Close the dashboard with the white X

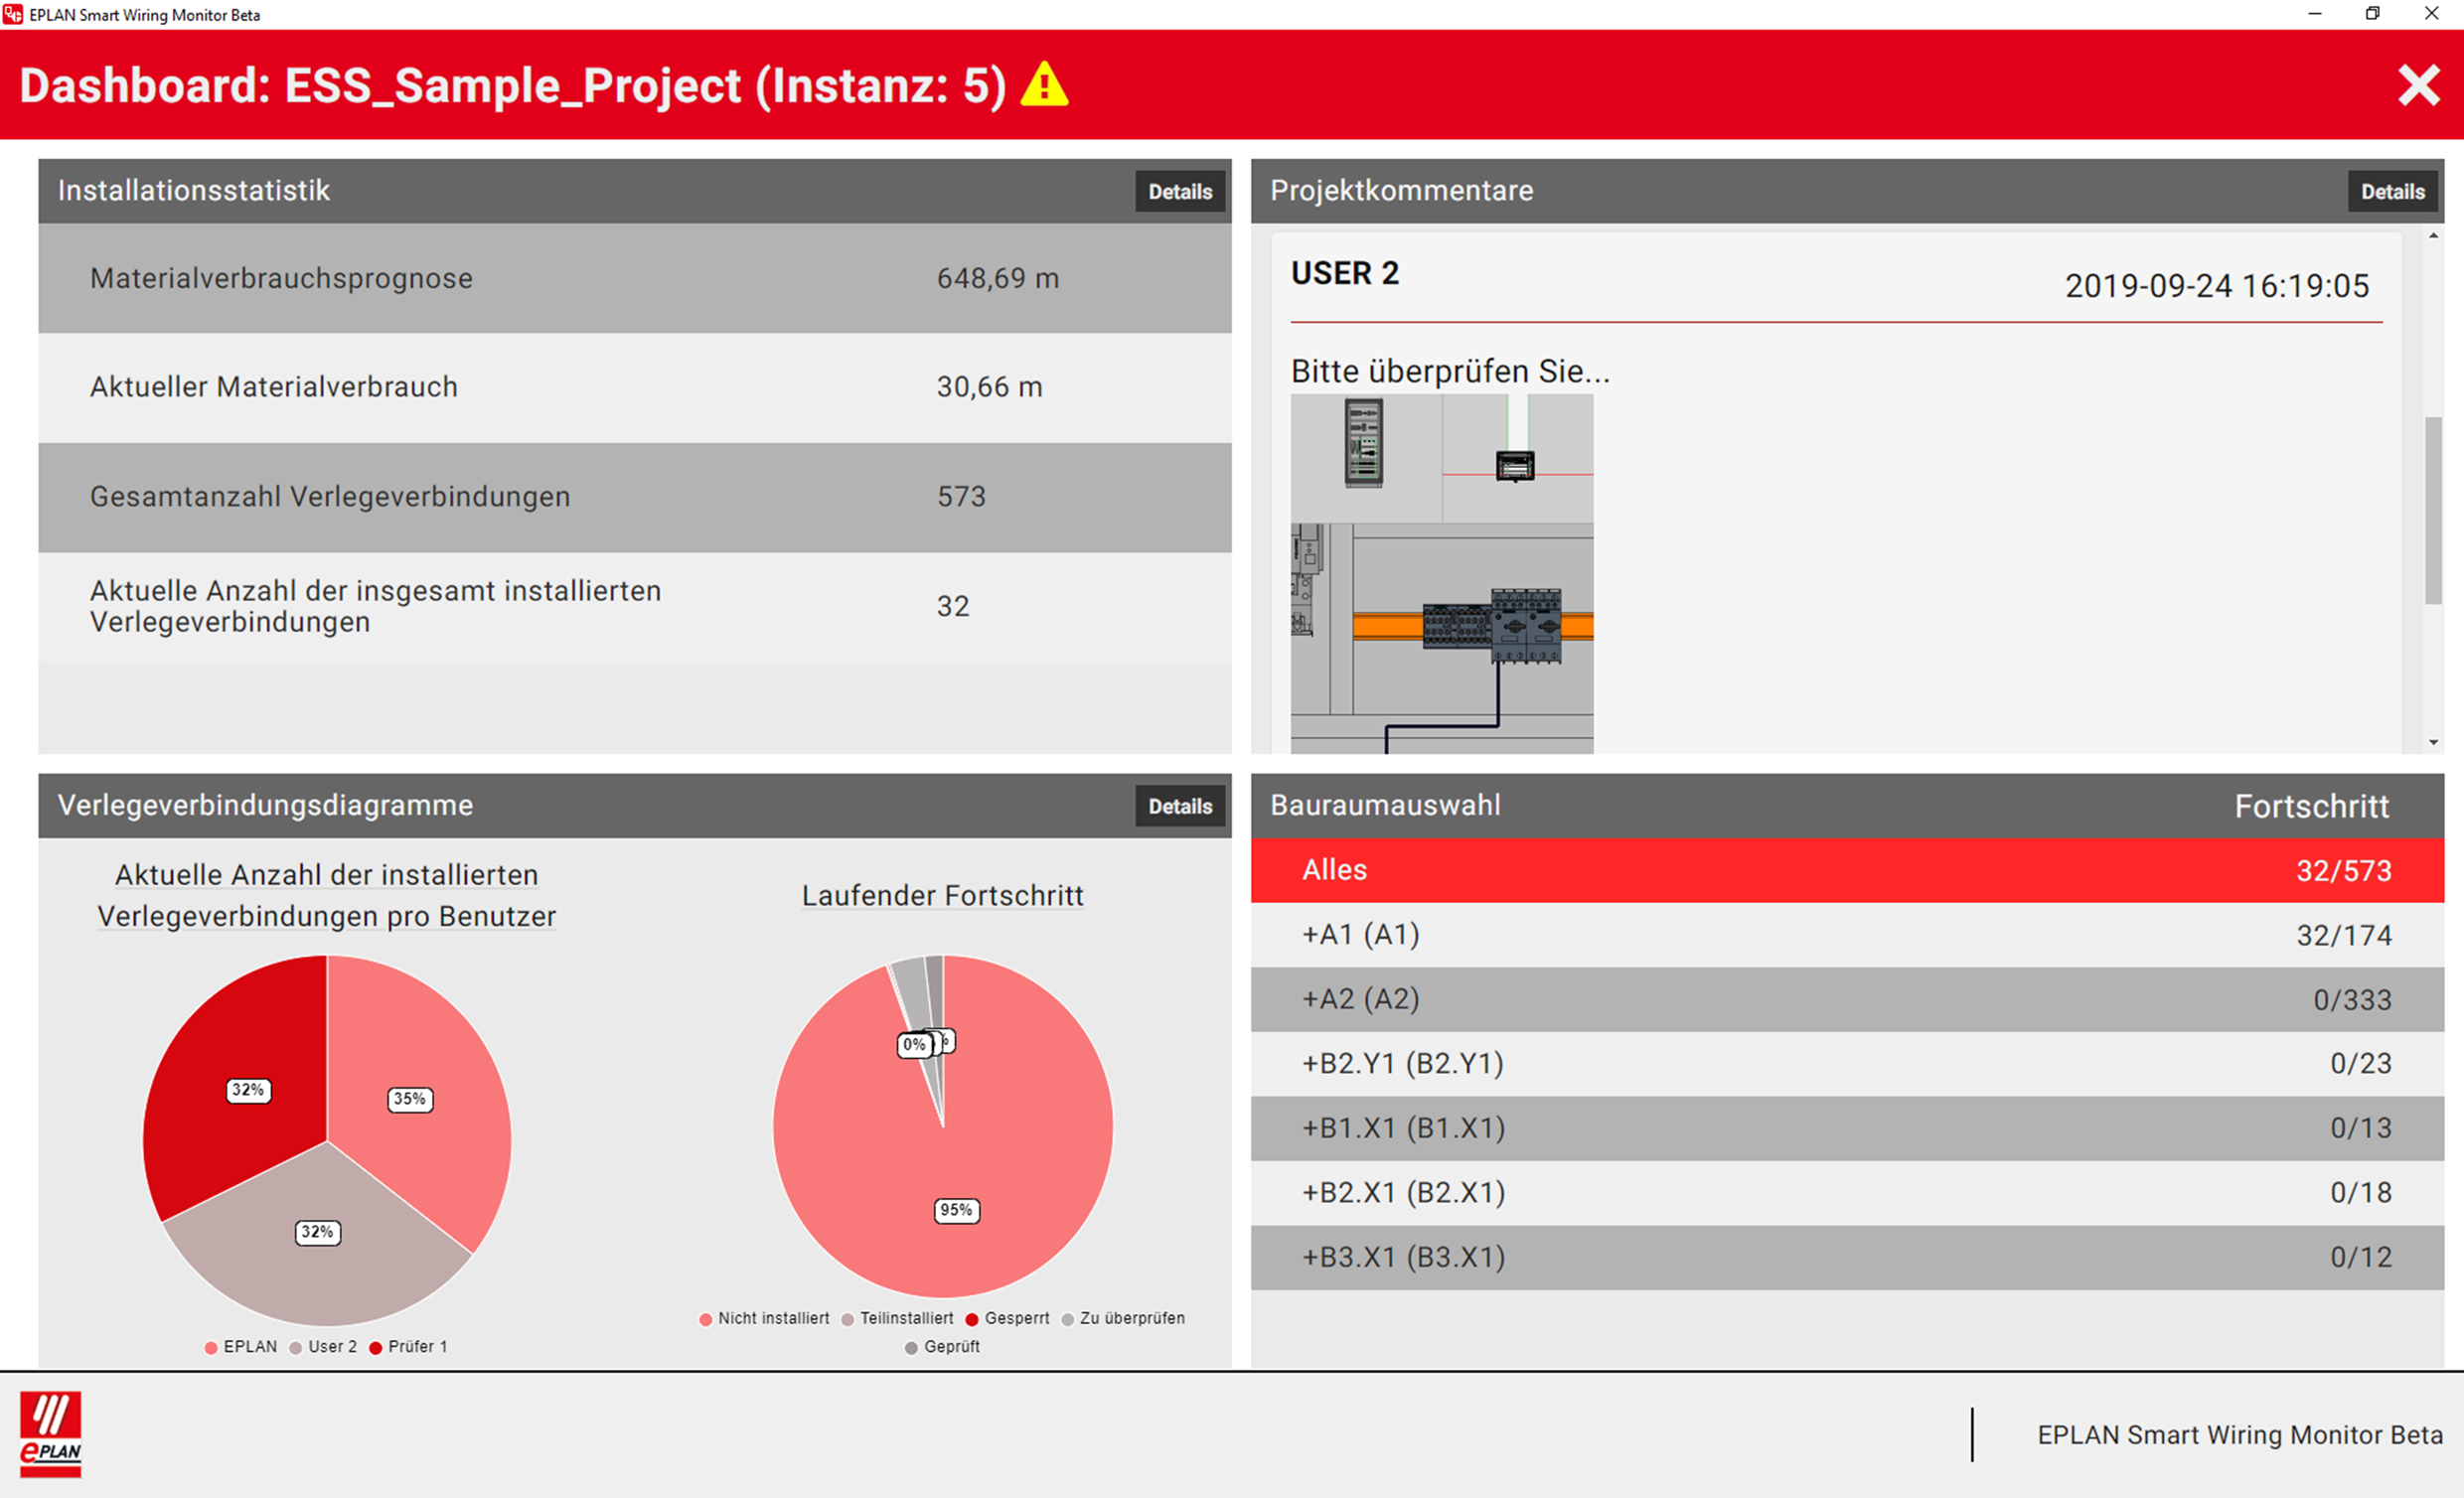pyautogui.click(x=2418, y=85)
